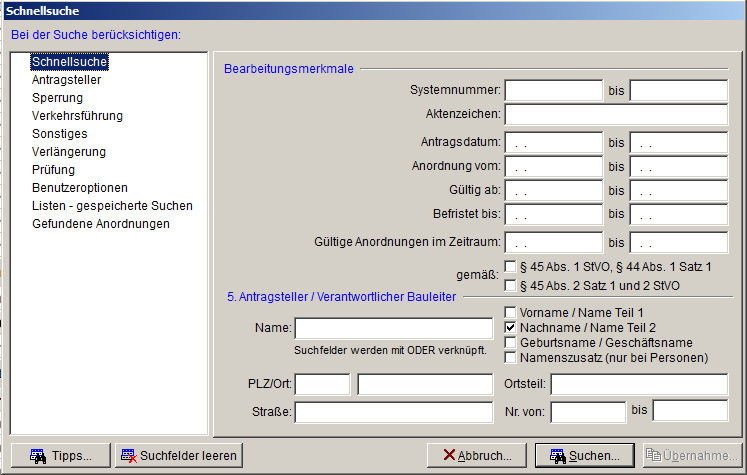Go to Verkehrsführung entry
Image resolution: width=747 pixels, height=475 pixels.
77,116
